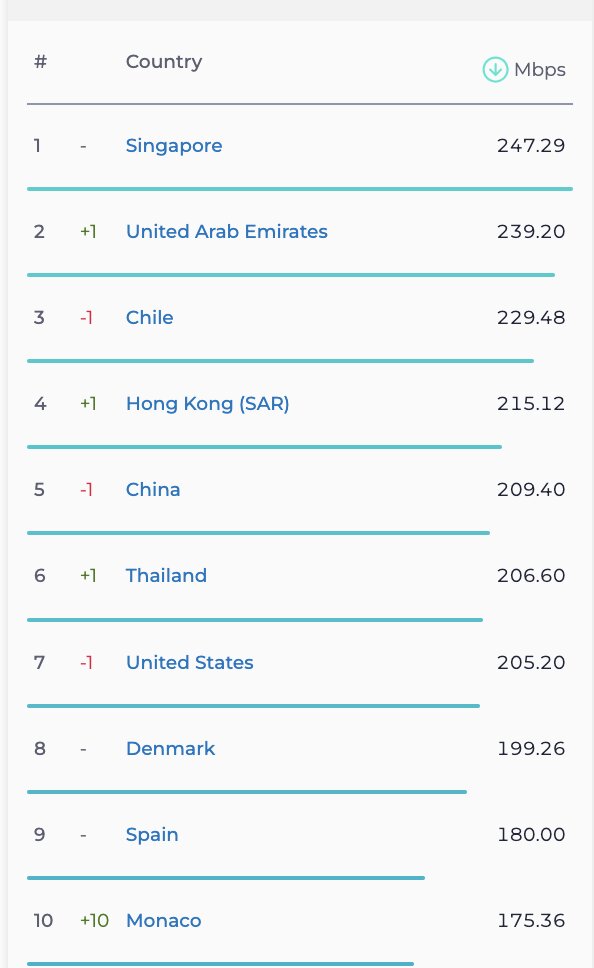Open the Singapore country page
The image size is (594, 968).
click(x=174, y=146)
